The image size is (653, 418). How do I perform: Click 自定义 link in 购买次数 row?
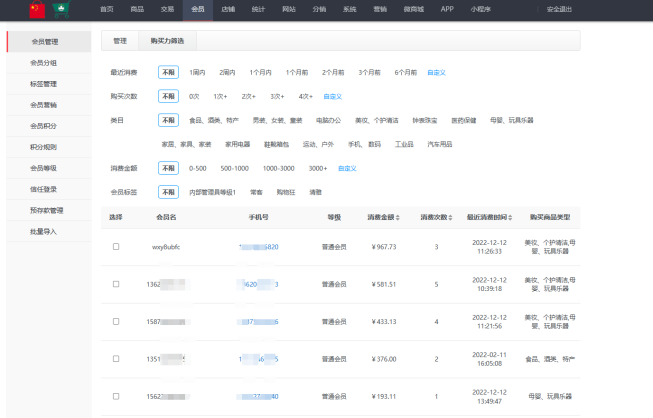pyautogui.click(x=333, y=96)
